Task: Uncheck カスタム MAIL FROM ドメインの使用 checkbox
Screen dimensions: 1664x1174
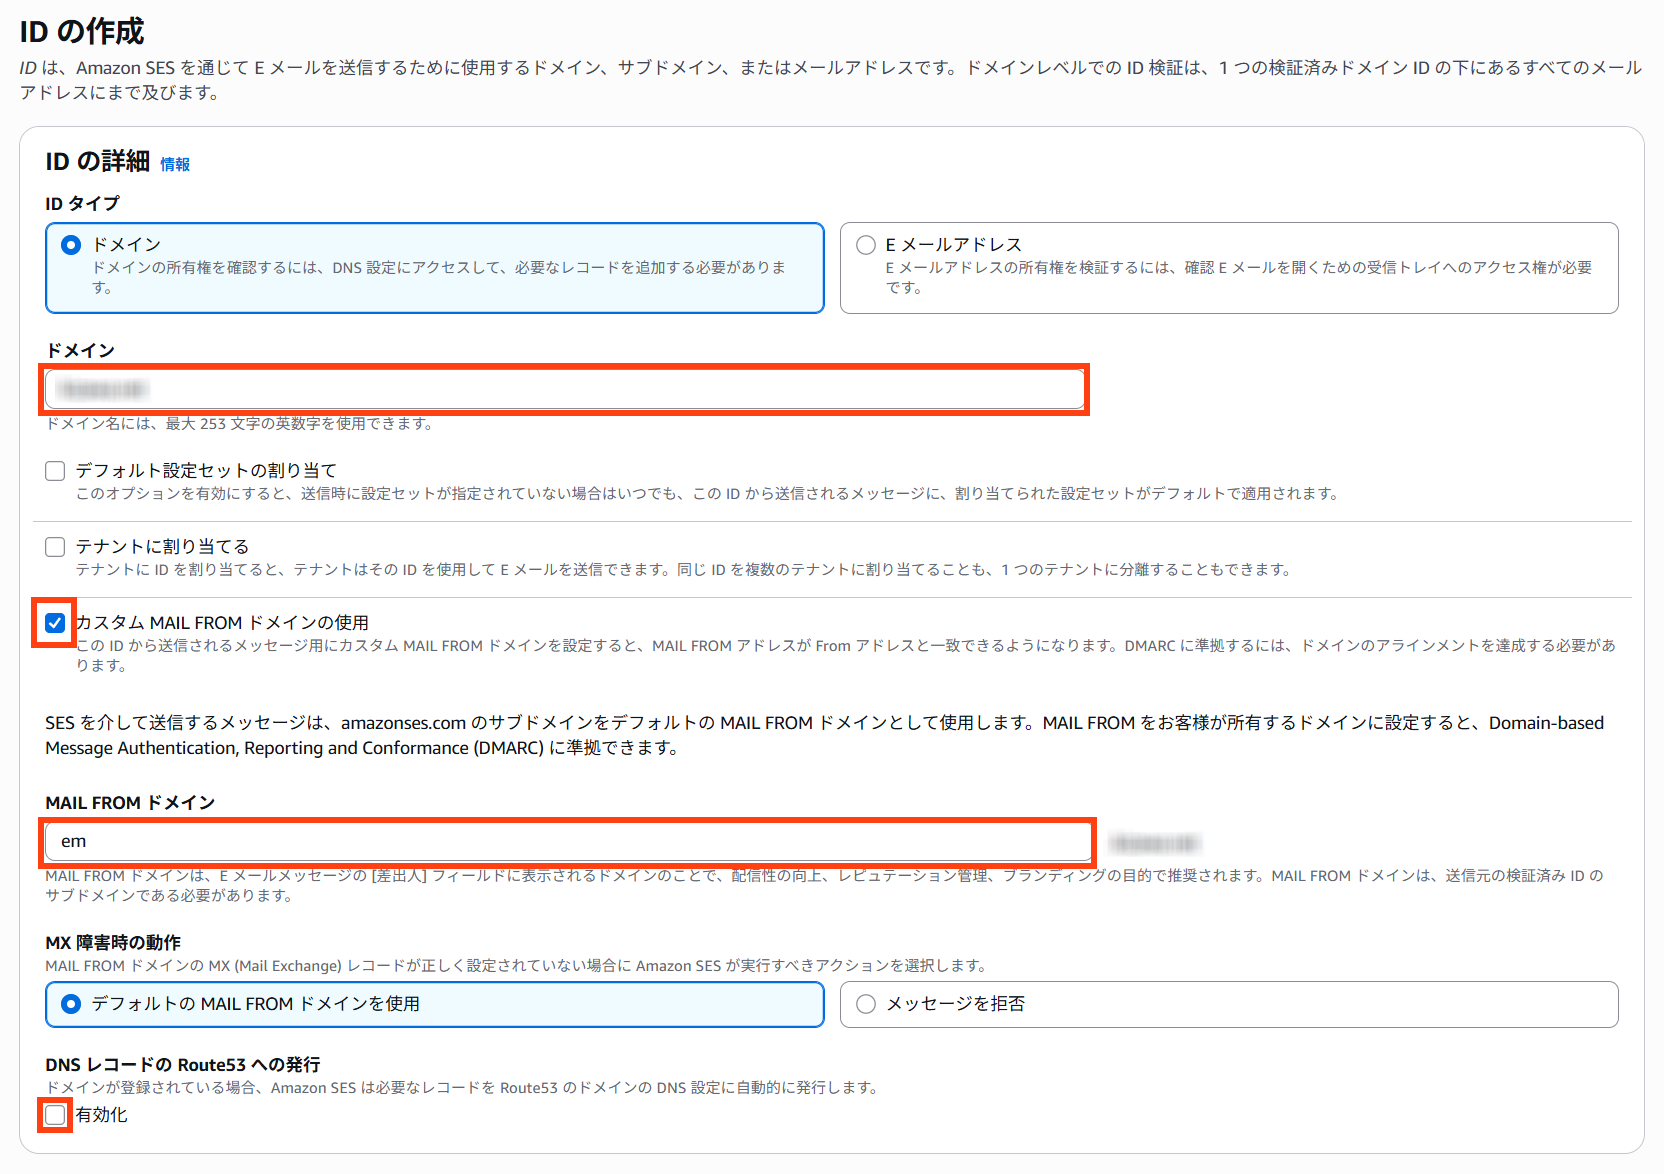Action: coord(55,623)
